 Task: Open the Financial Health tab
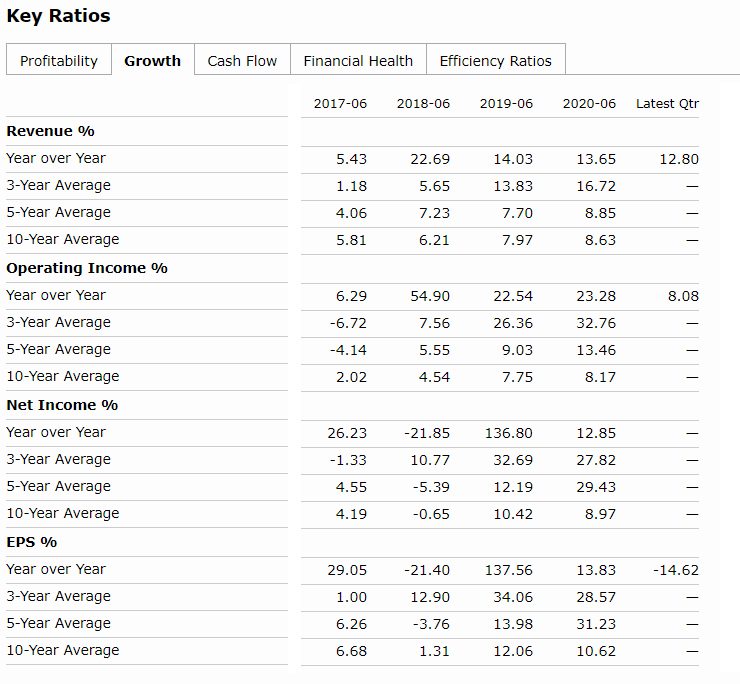coord(358,61)
